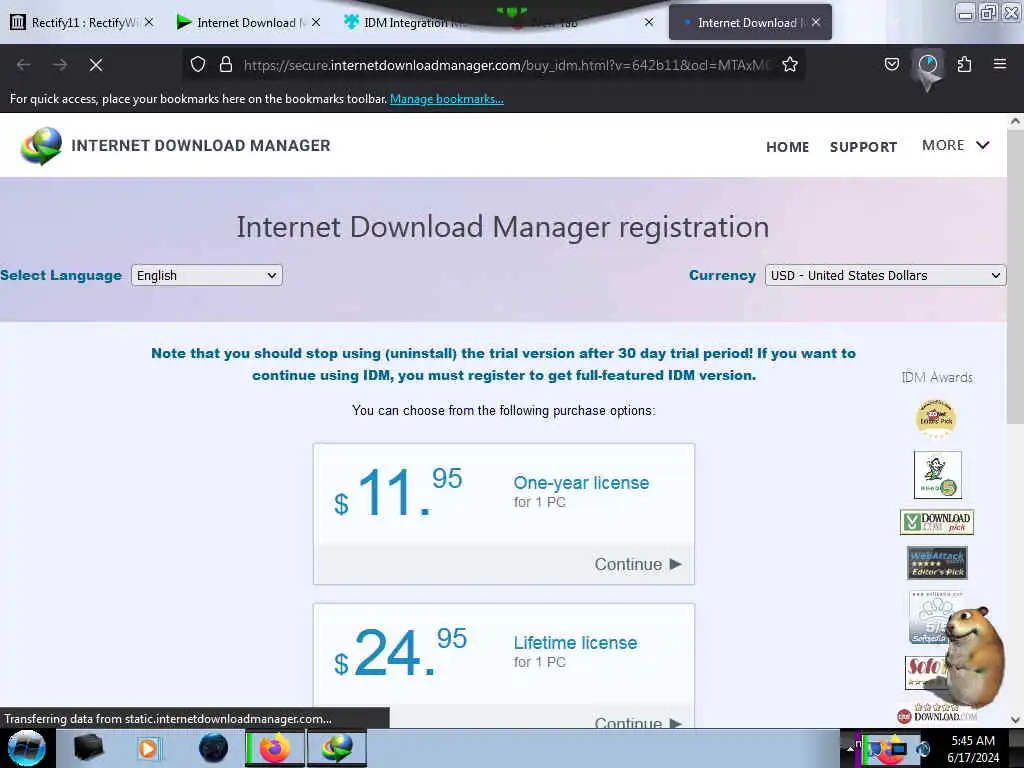This screenshot has width=1024, height=768.
Task: Close the Rectify11 tab
Action: [x=149, y=22]
